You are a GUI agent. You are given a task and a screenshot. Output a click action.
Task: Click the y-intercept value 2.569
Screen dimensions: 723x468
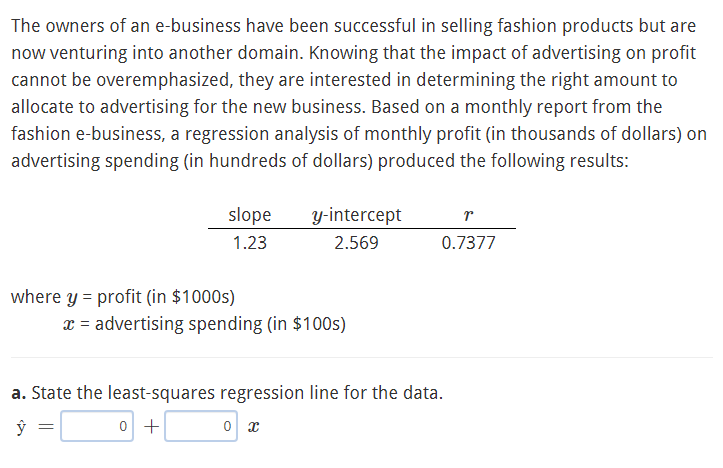pos(356,243)
